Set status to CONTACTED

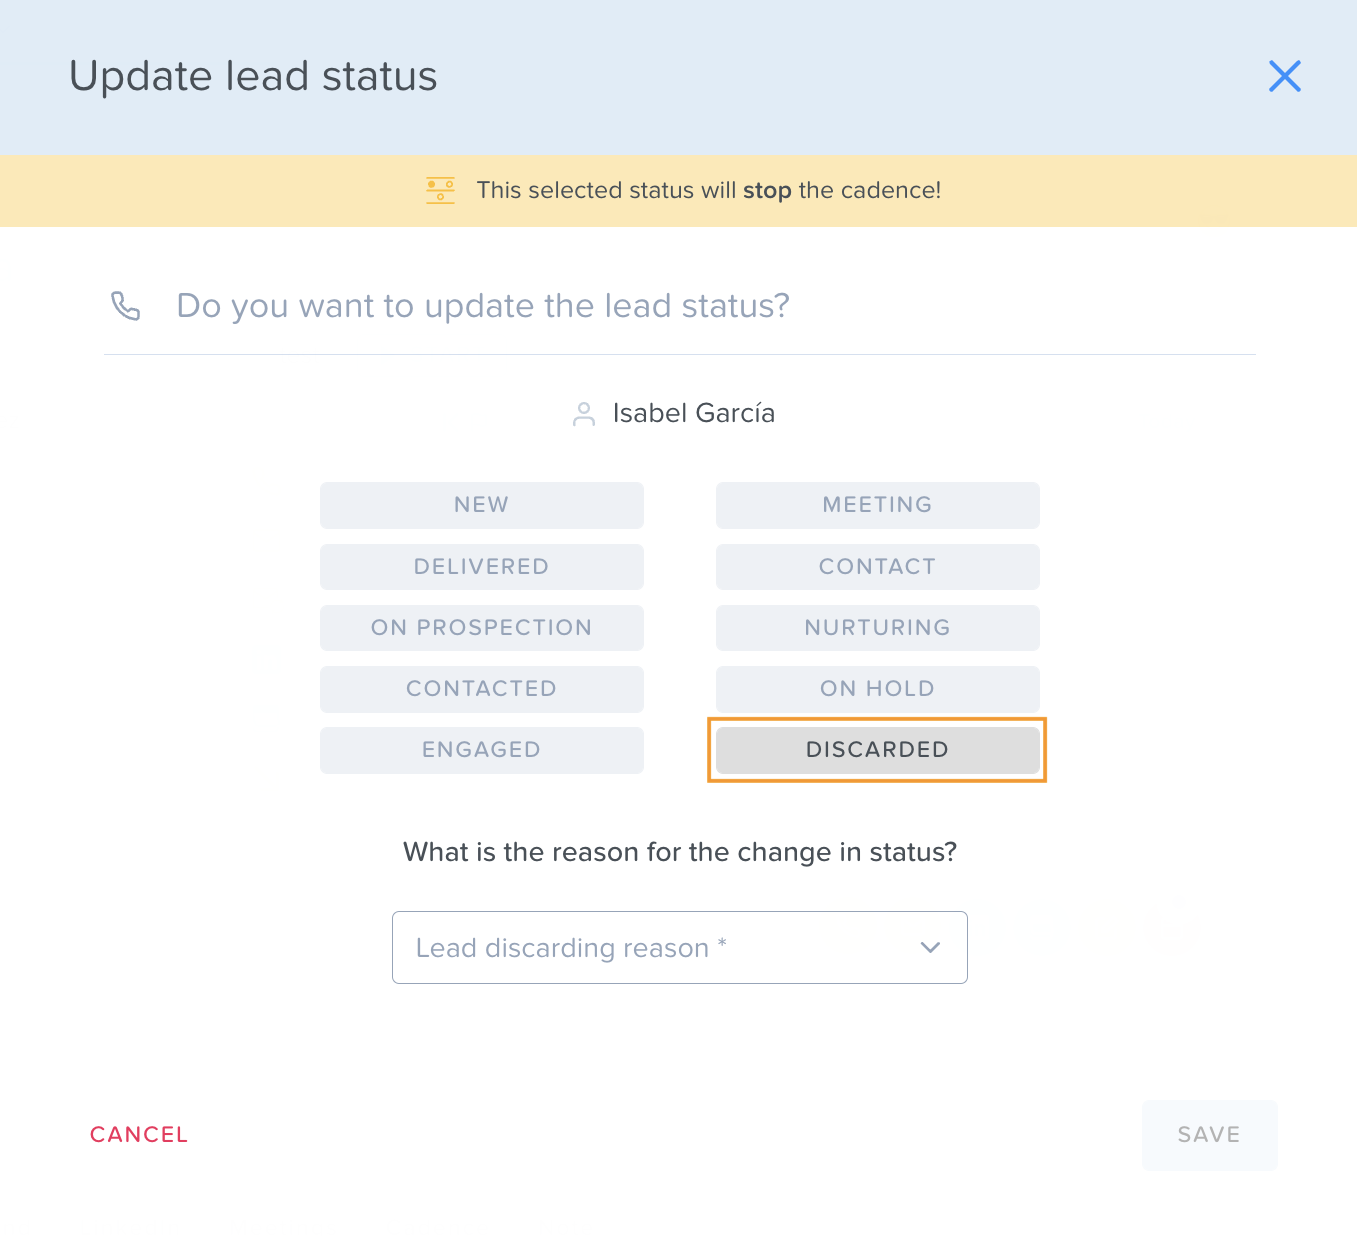click(x=481, y=689)
